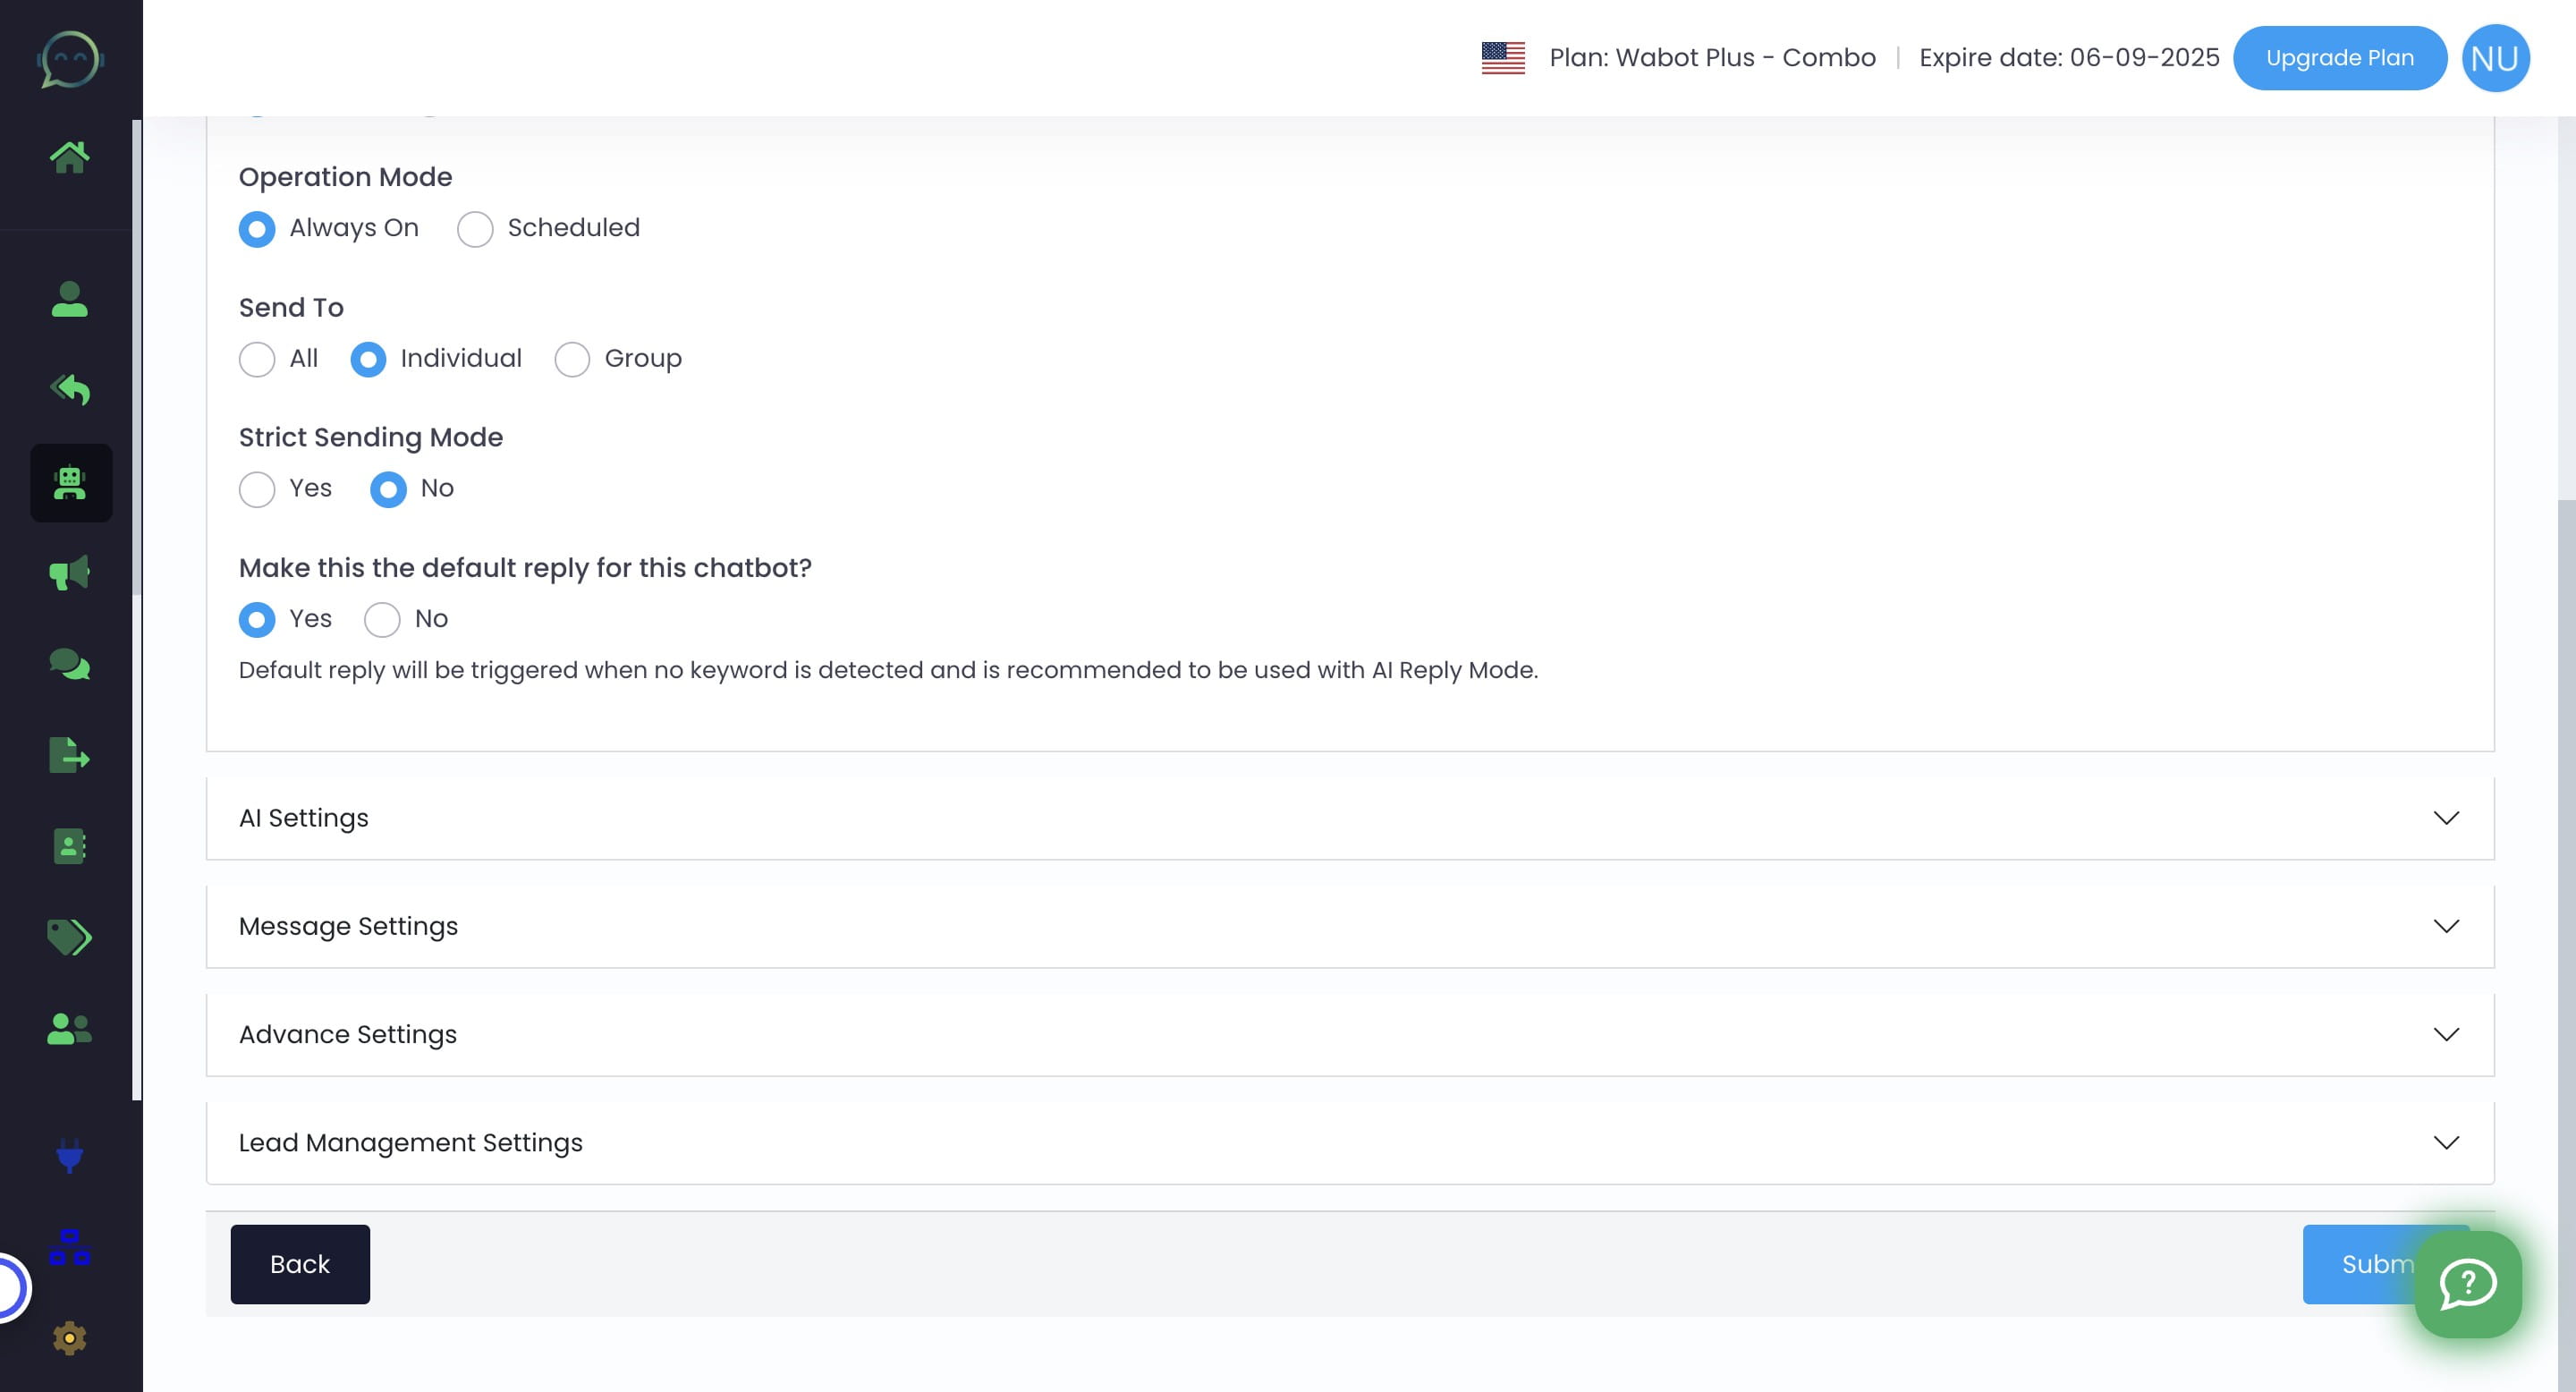Click the Upgrade Plan button
This screenshot has height=1392, width=2576.
[2340, 58]
